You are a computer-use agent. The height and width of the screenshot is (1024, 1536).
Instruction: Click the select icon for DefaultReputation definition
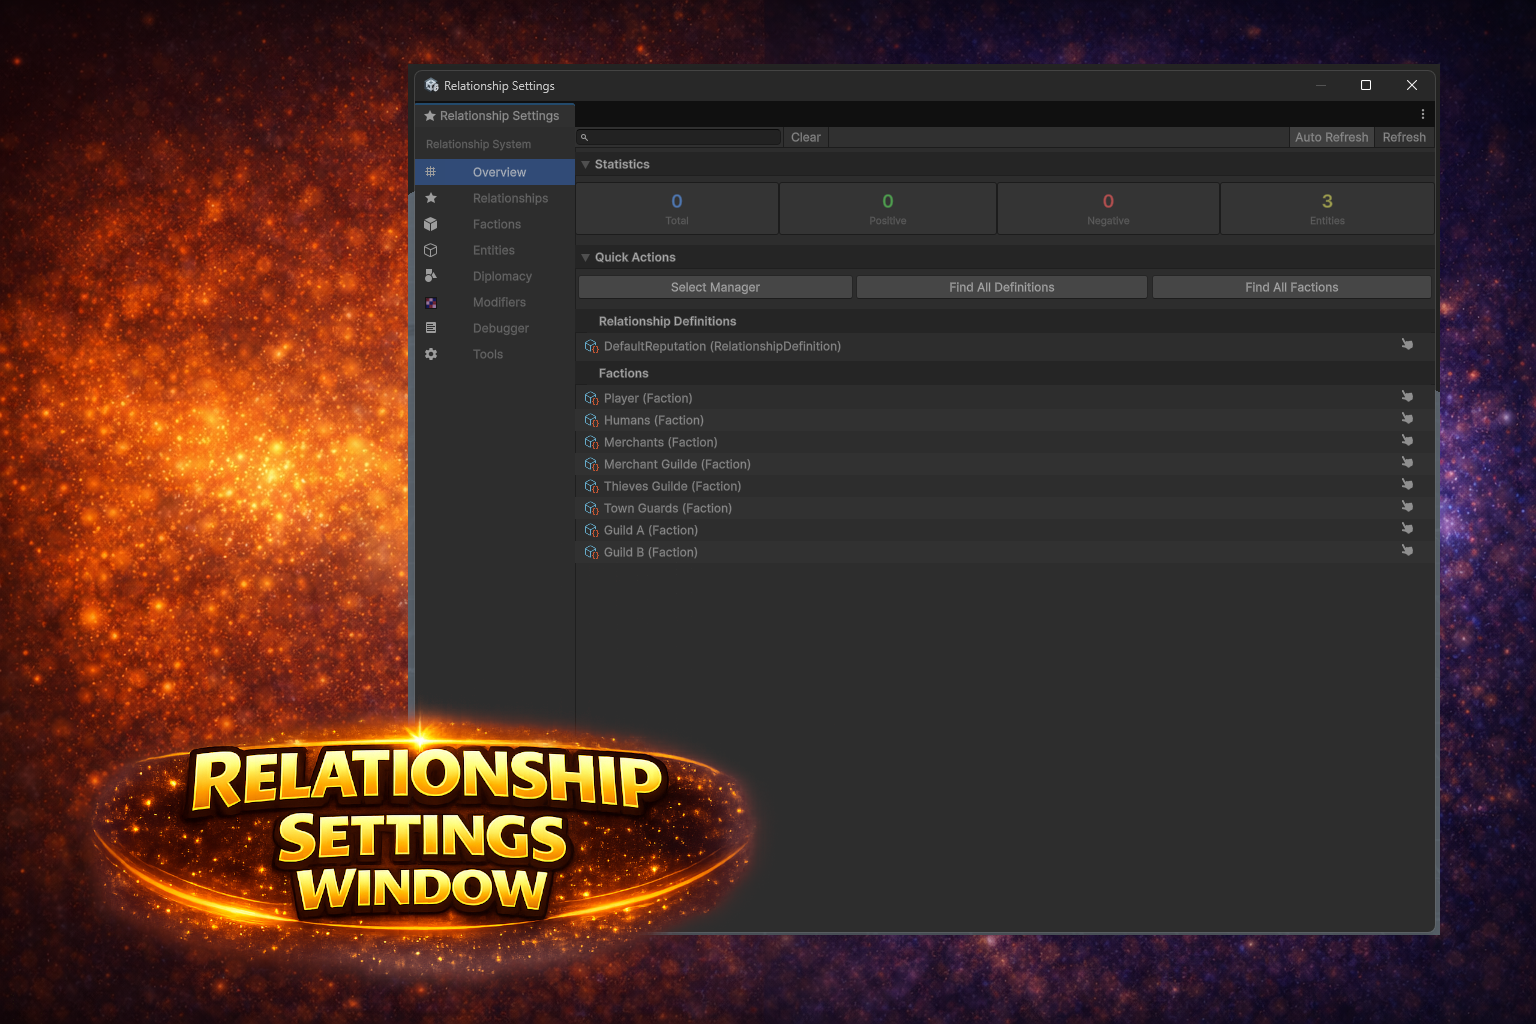(1407, 345)
